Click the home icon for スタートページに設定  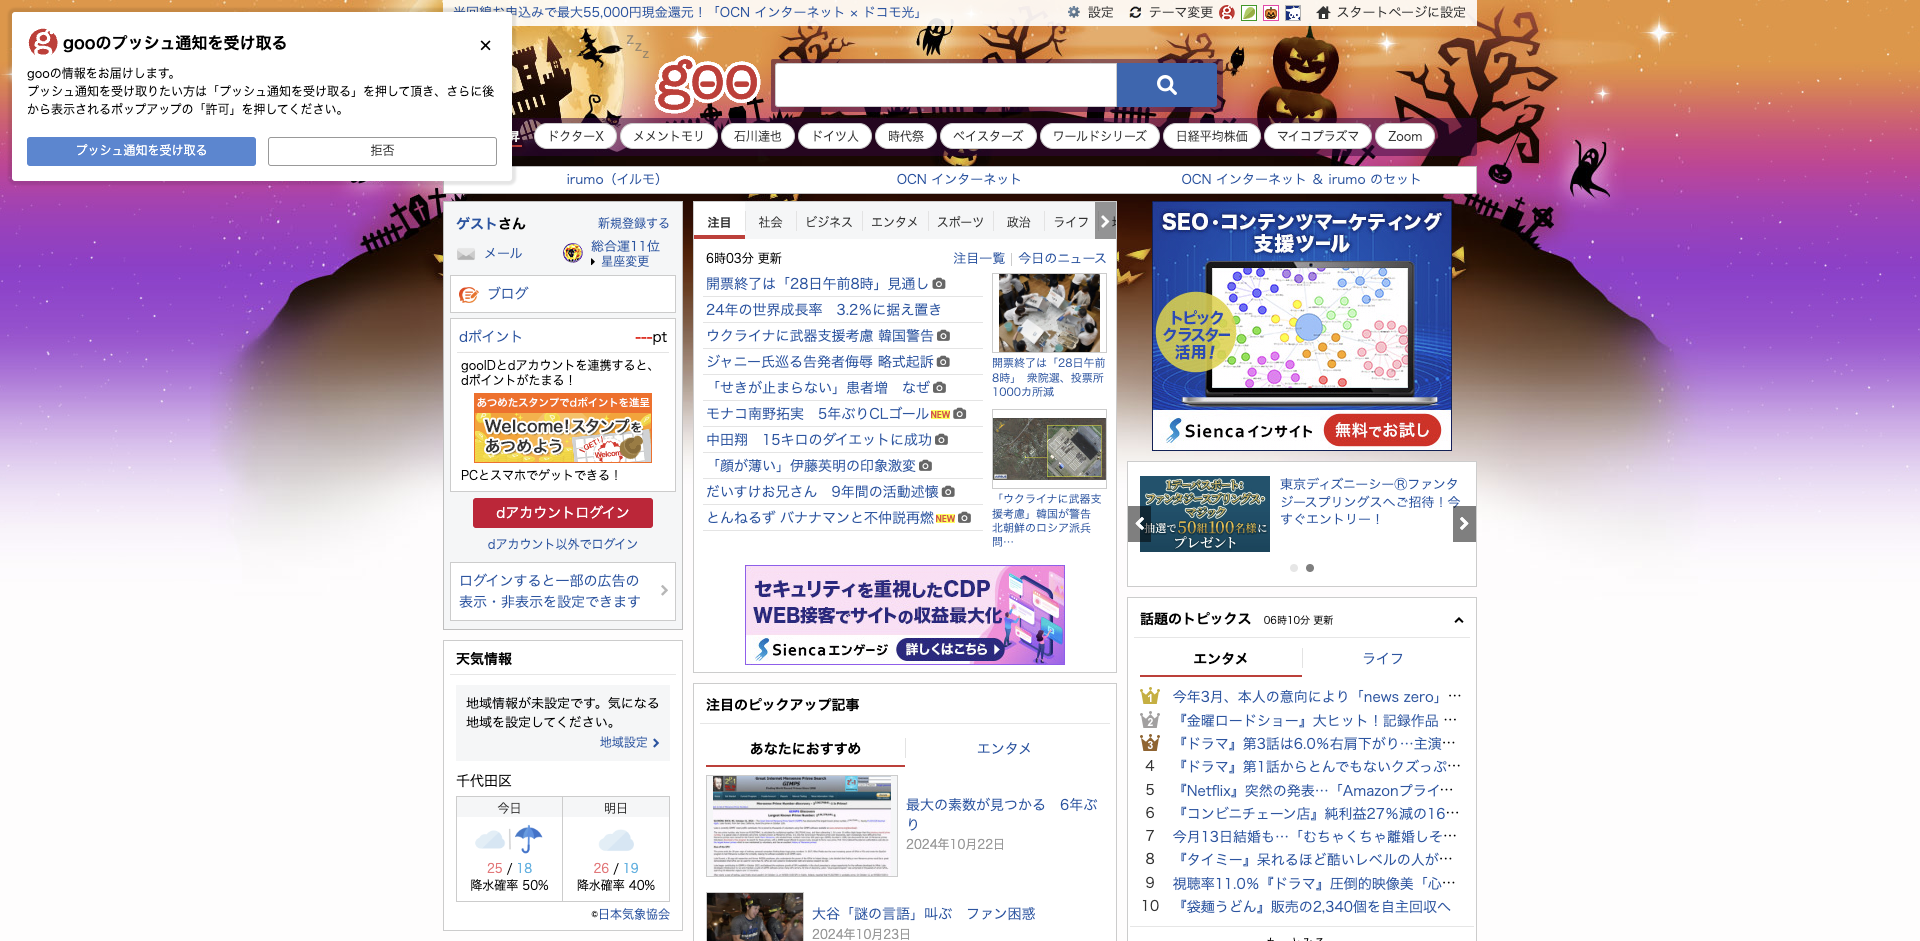tap(1323, 12)
